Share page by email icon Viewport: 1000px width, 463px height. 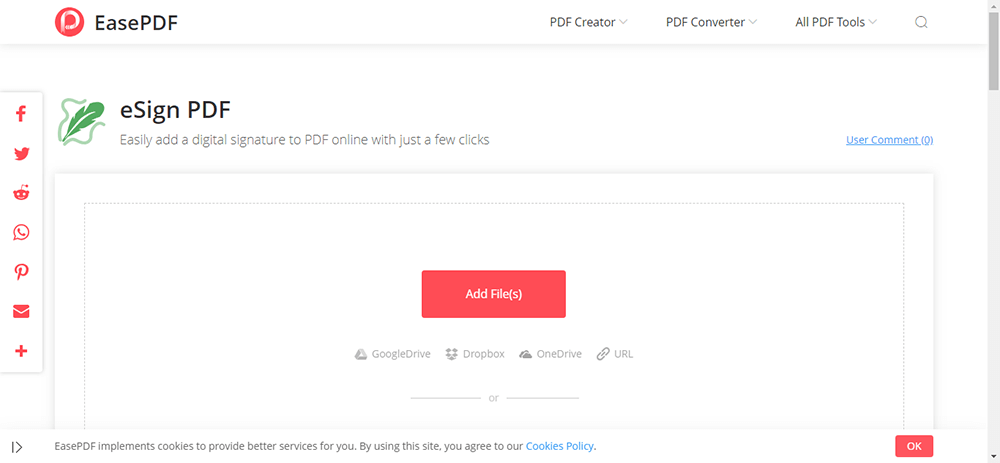click(21, 312)
